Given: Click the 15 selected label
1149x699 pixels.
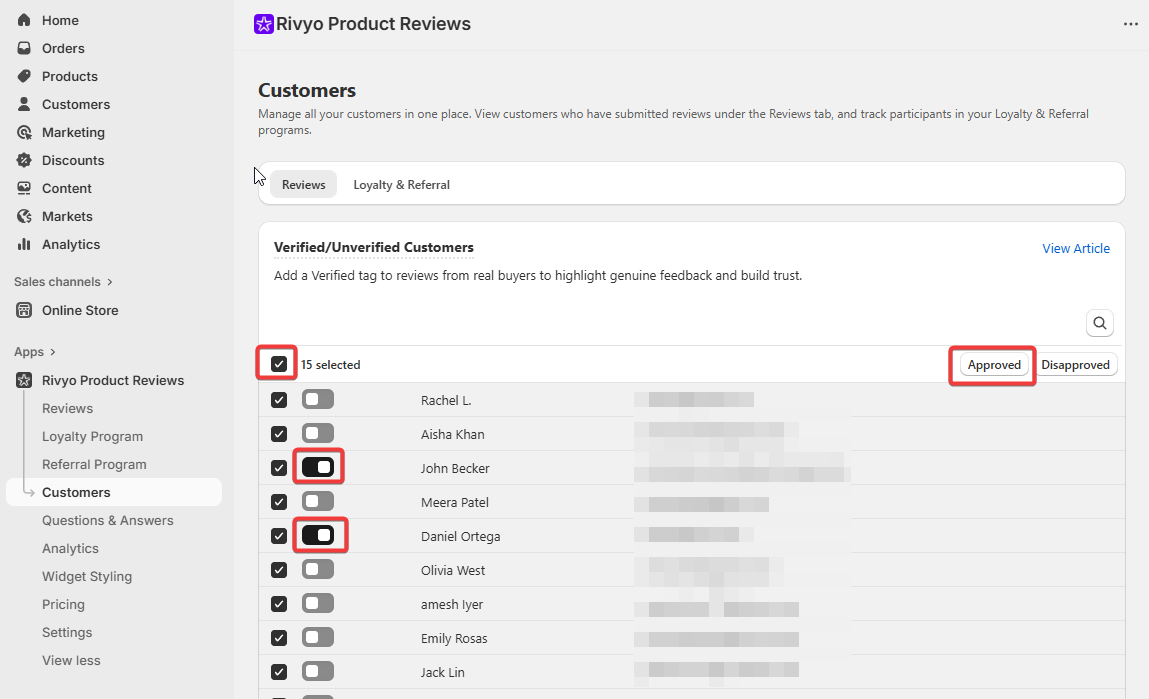Looking at the screenshot, I should pyautogui.click(x=330, y=365).
